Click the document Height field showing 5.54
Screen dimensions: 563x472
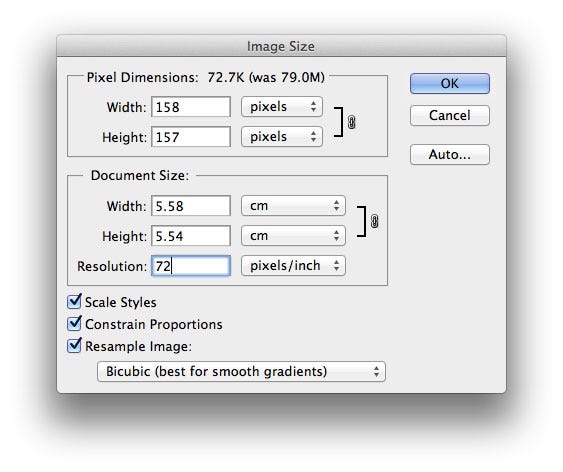pyautogui.click(x=191, y=236)
